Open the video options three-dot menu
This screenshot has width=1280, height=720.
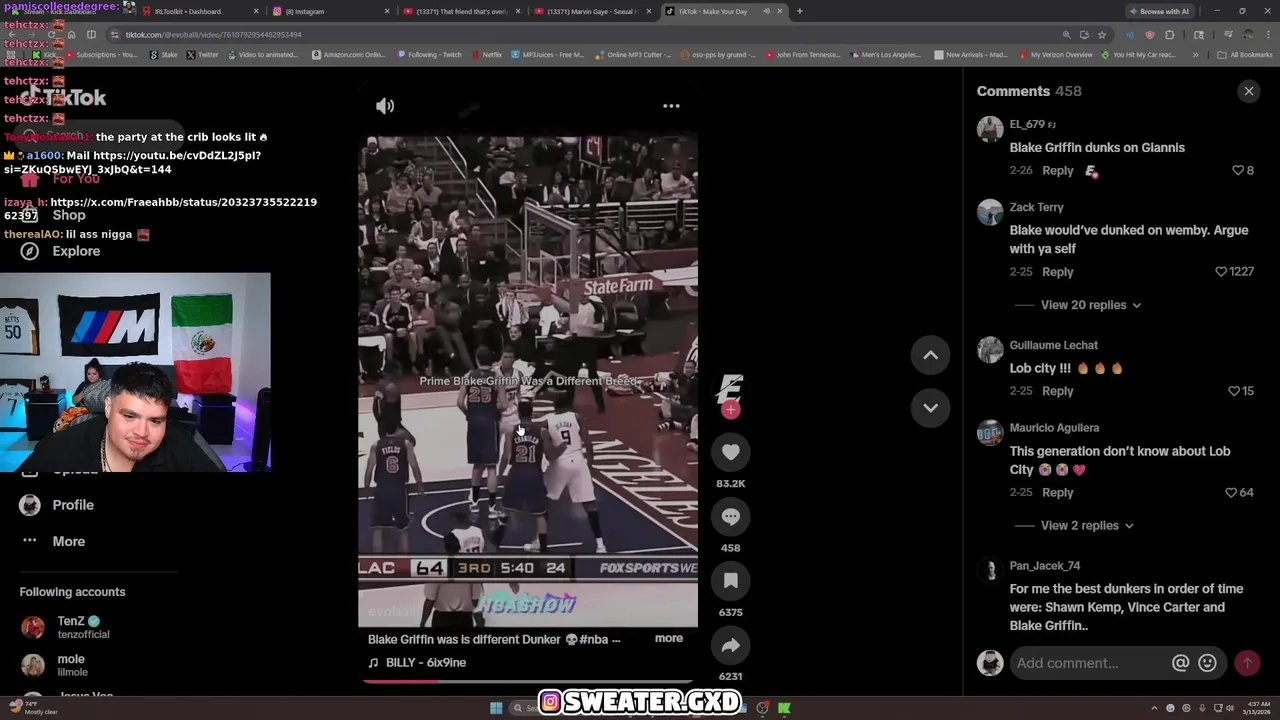[671, 106]
